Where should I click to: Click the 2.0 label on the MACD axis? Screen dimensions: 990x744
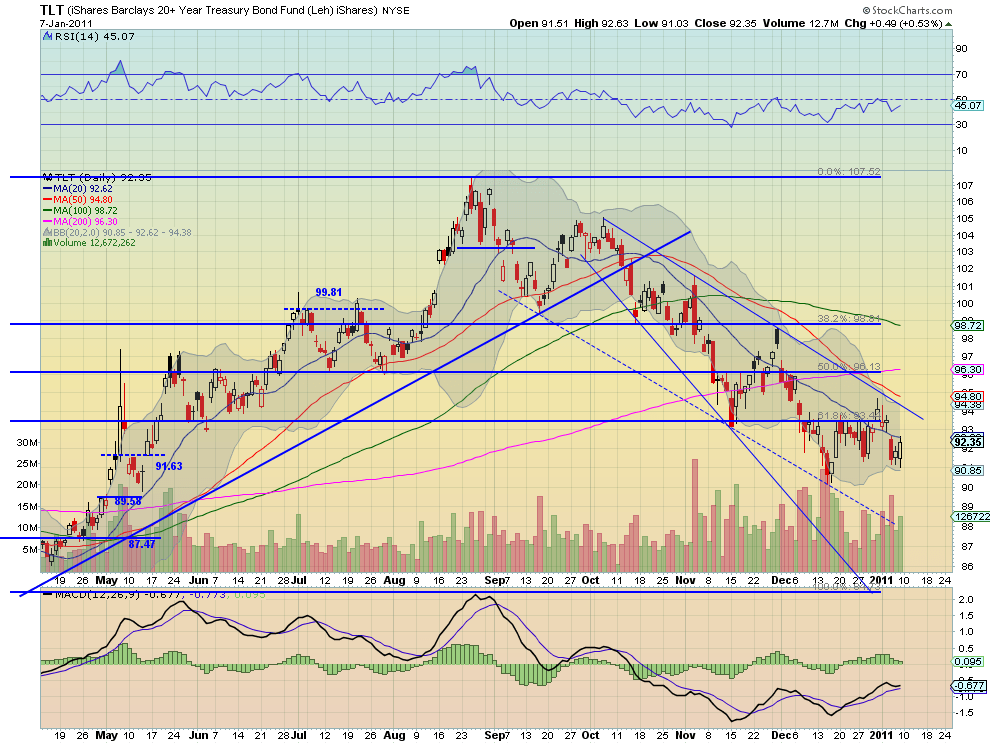tap(965, 599)
